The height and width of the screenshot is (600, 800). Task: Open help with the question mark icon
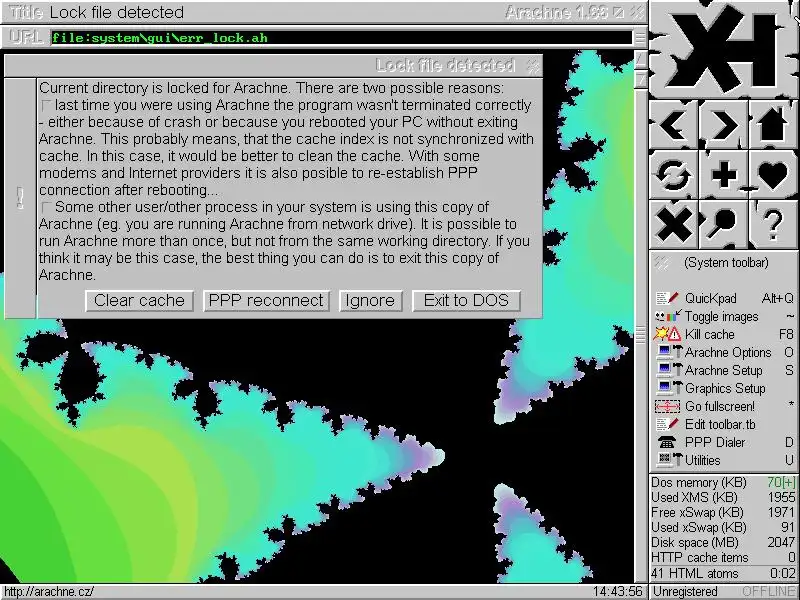(773, 224)
